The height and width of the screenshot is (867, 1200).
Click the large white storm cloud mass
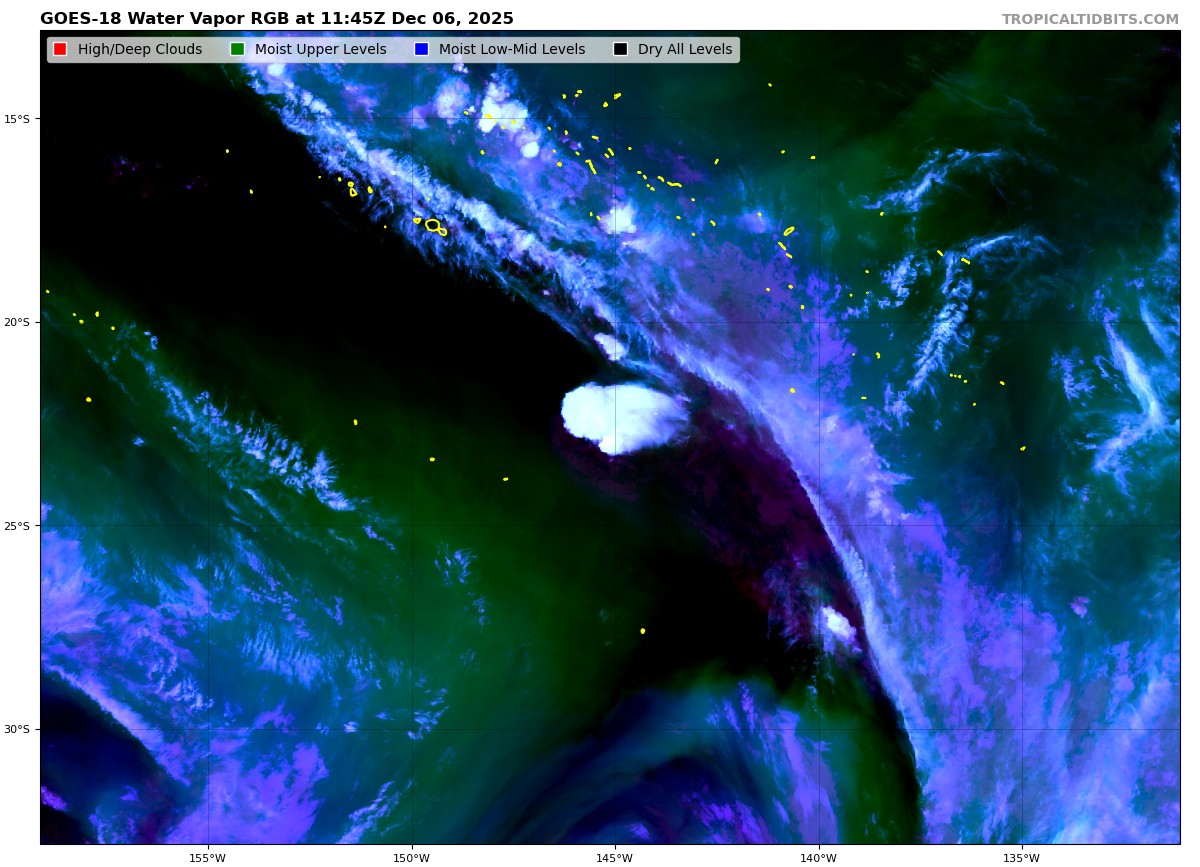click(x=623, y=415)
